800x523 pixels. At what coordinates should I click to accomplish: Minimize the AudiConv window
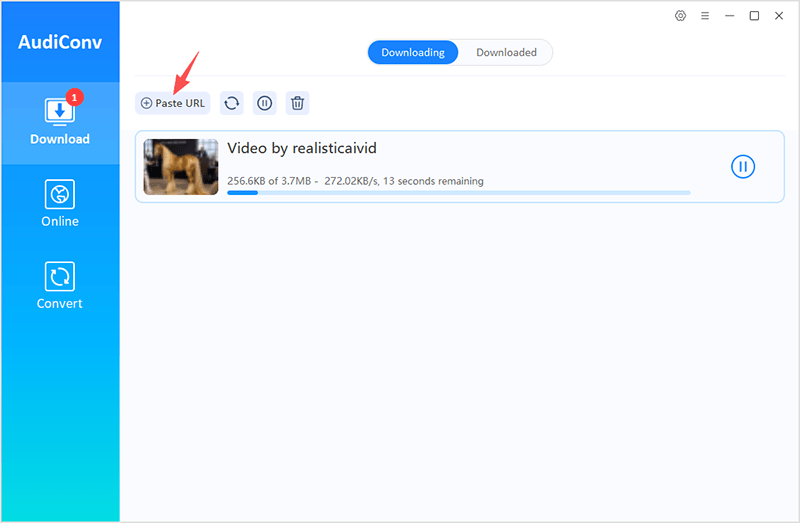tap(730, 16)
